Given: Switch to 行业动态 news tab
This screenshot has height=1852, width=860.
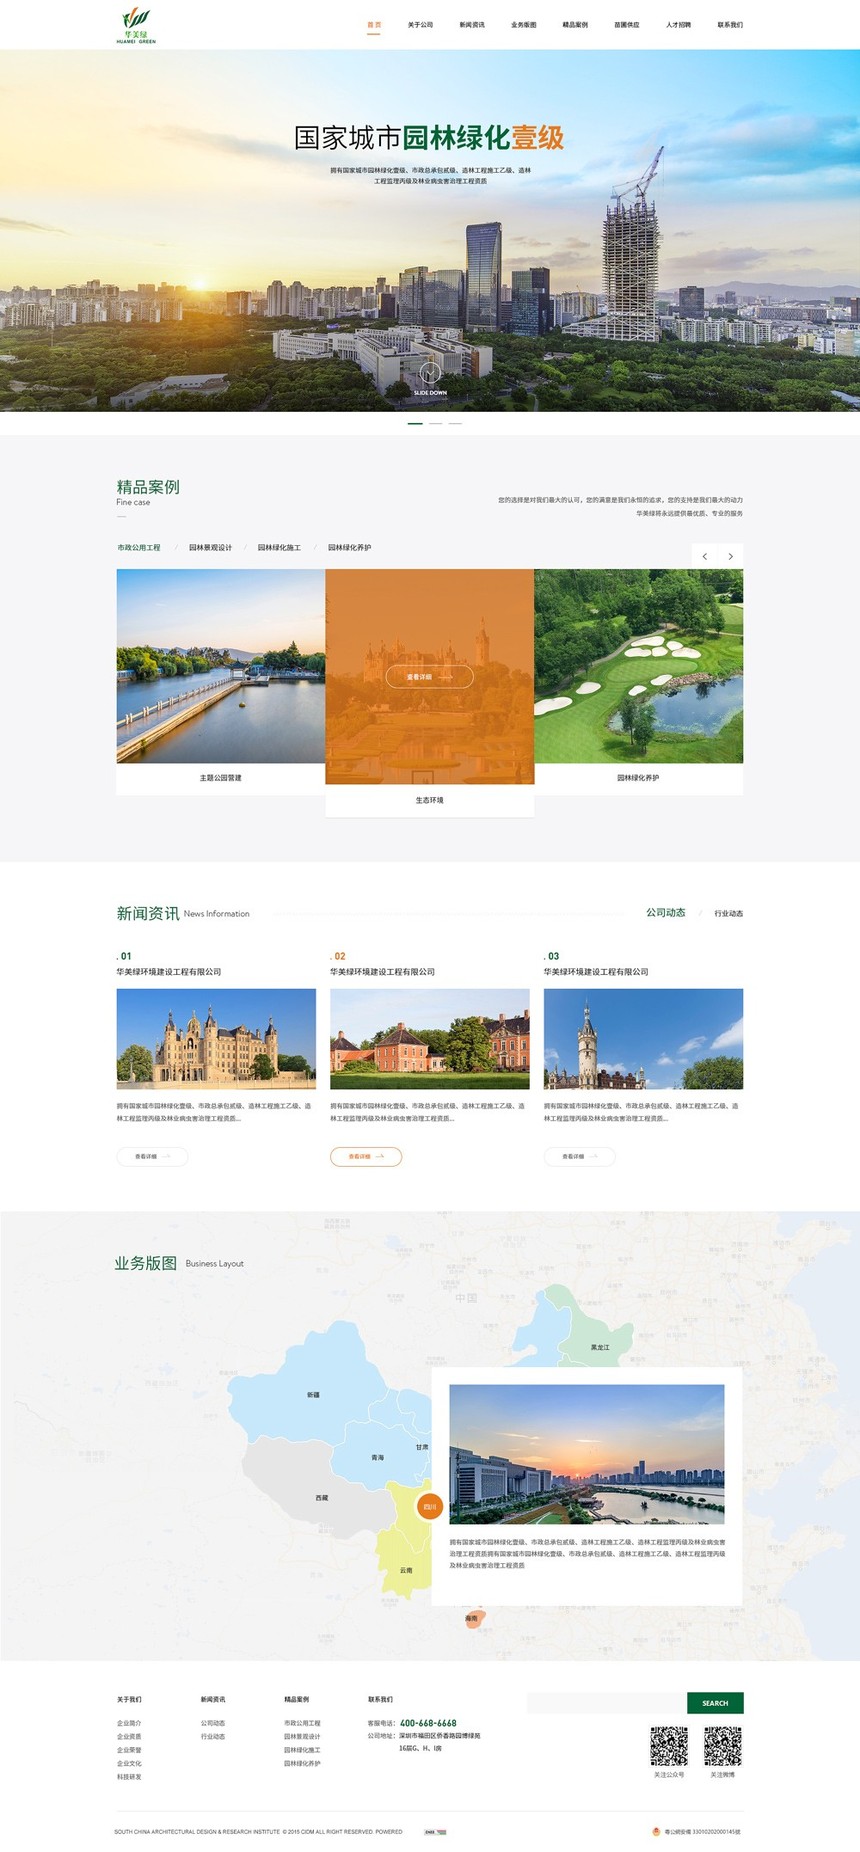Looking at the screenshot, I should [728, 913].
